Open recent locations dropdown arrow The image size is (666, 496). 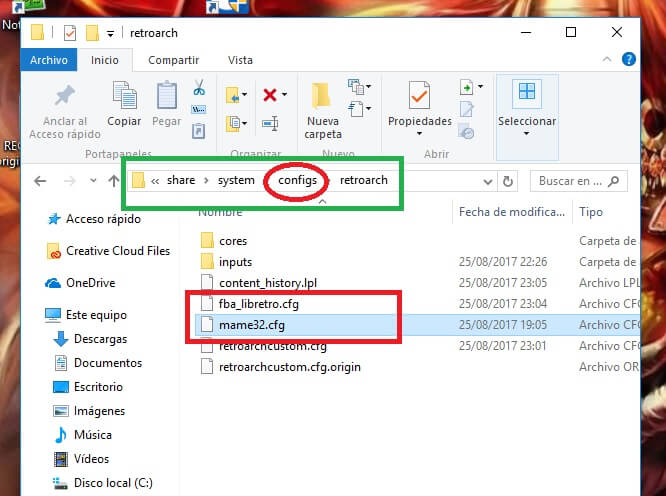coord(93,181)
